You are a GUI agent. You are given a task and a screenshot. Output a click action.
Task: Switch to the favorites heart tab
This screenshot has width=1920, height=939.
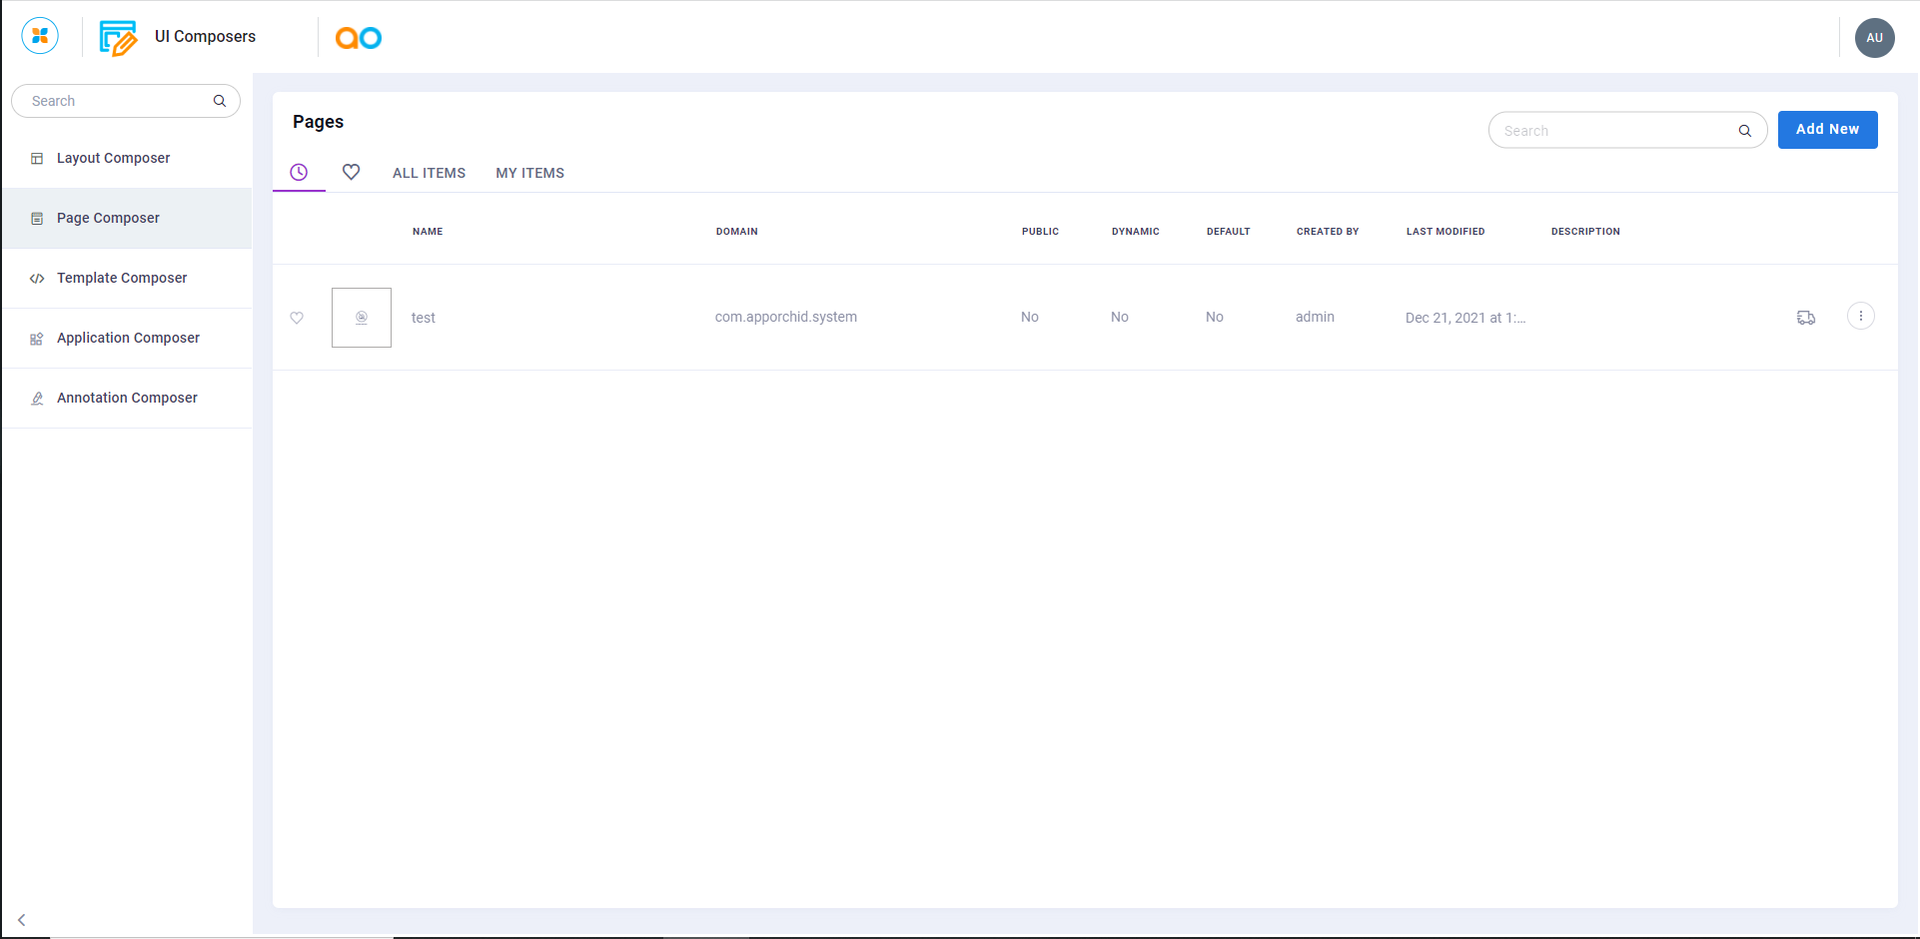coord(351,172)
